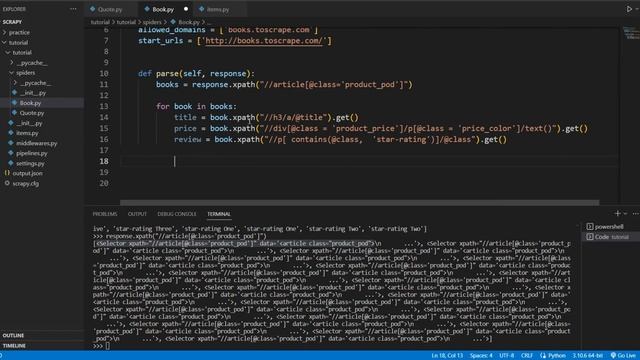The width and height of the screenshot is (640, 360).
Task: Click the start_urls books.toscrape.com link
Action: click(x=264, y=41)
